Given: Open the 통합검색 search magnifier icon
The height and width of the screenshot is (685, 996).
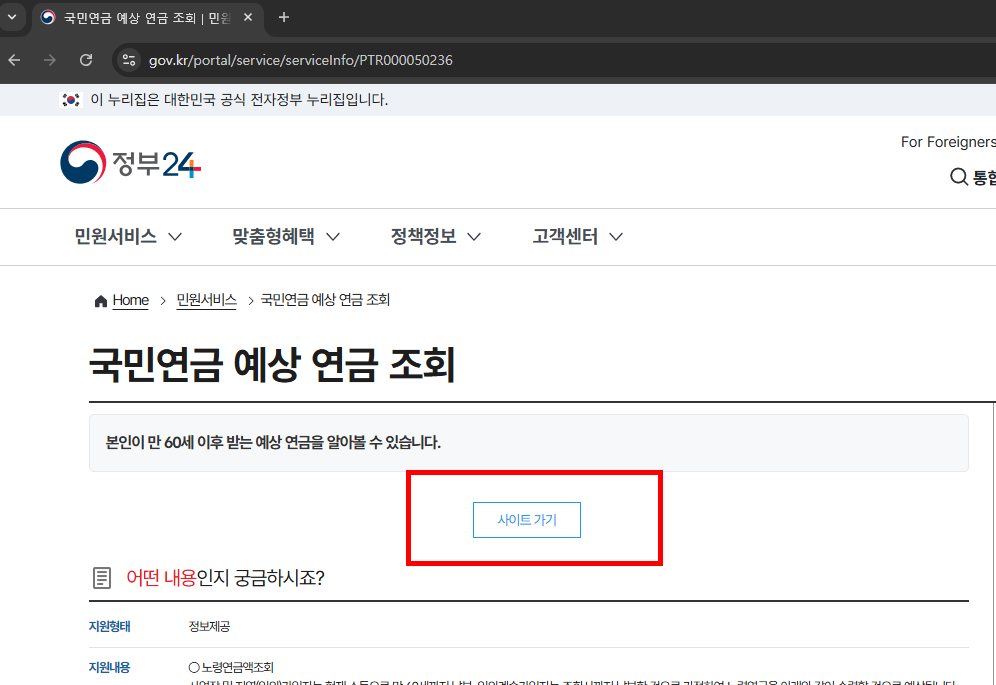Looking at the screenshot, I should (x=959, y=176).
